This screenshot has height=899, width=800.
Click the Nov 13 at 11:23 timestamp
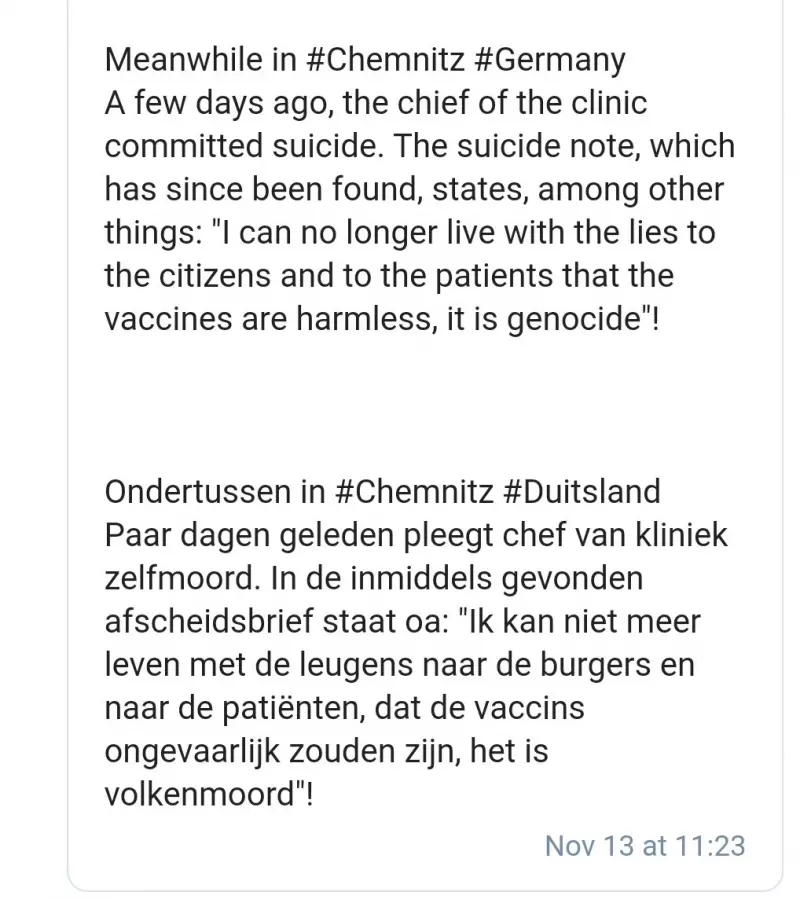pos(645,846)
